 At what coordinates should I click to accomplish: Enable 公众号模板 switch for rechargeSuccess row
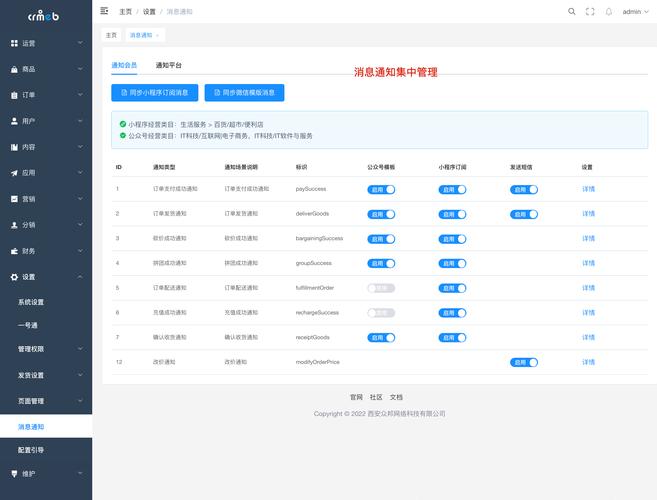coord(381,313)
